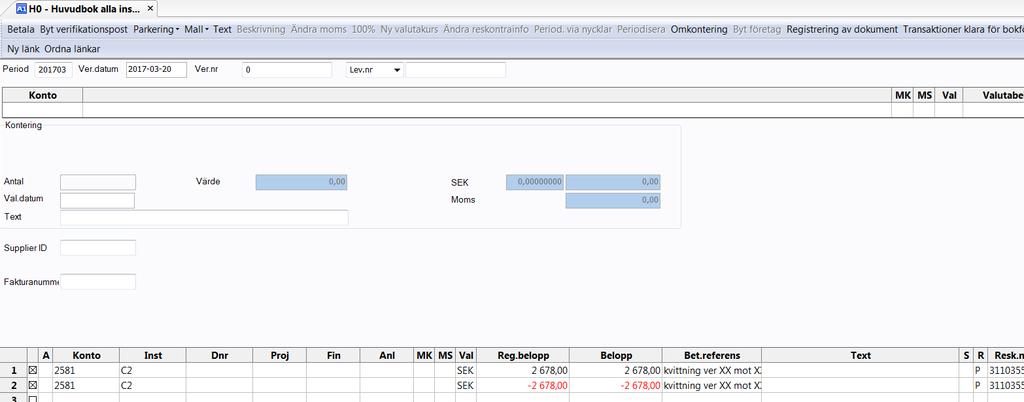Click Reg.belopp -2 678,00 in row 2
Viewport: 1024px width, 402px height.
pyautogui.click(x=523, y=386)
